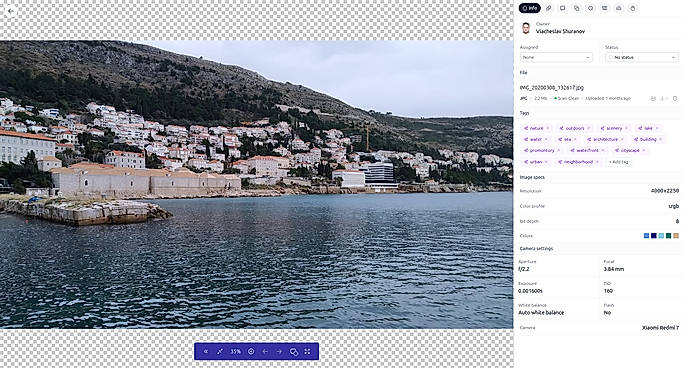Open the link tab icon
The width and height of the screenshot is (684, 368).
[548, 8]
